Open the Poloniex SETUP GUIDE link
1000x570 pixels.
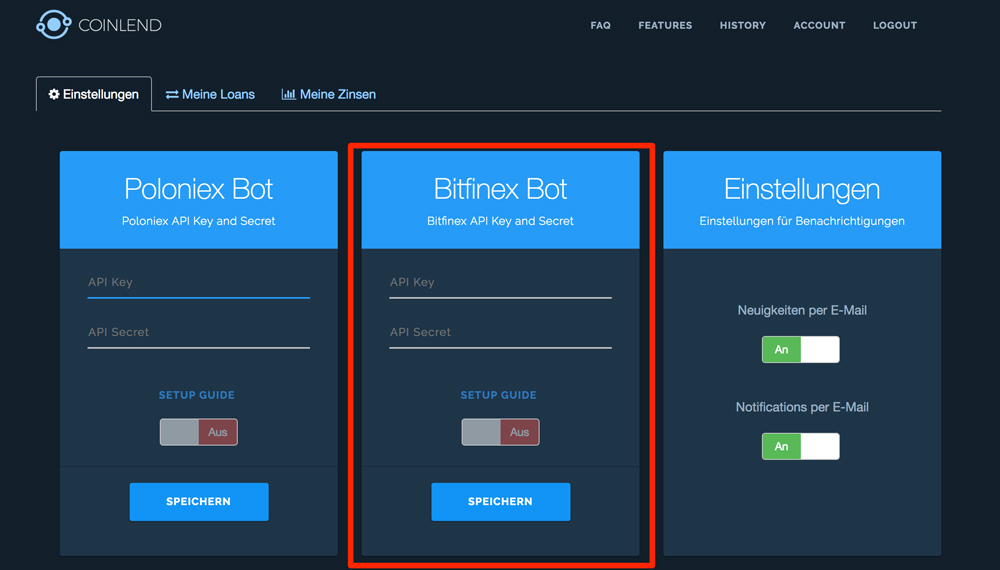coord(196,395)
